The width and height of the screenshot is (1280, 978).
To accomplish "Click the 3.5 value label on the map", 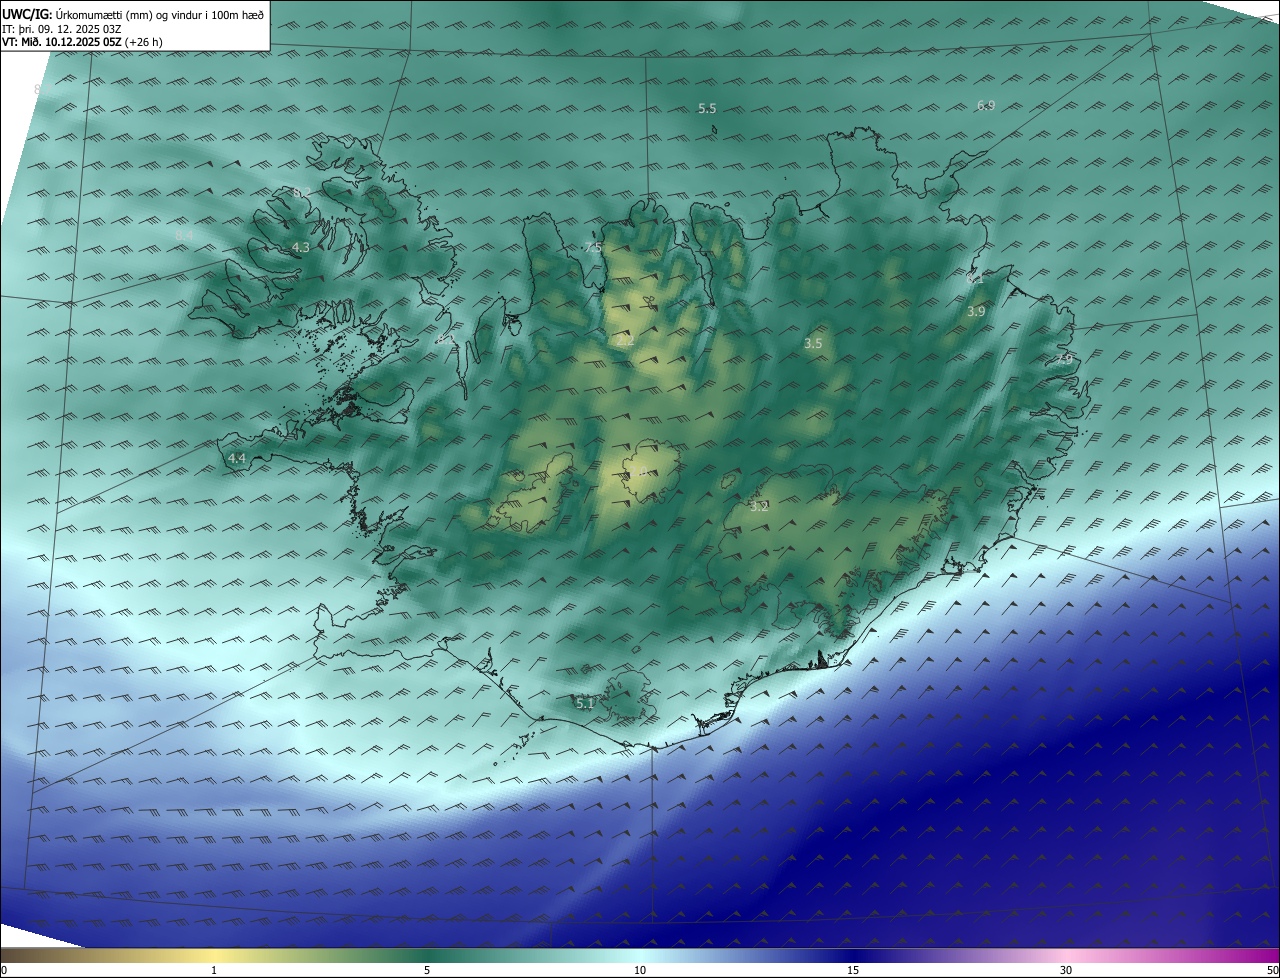I will point(813,343).
